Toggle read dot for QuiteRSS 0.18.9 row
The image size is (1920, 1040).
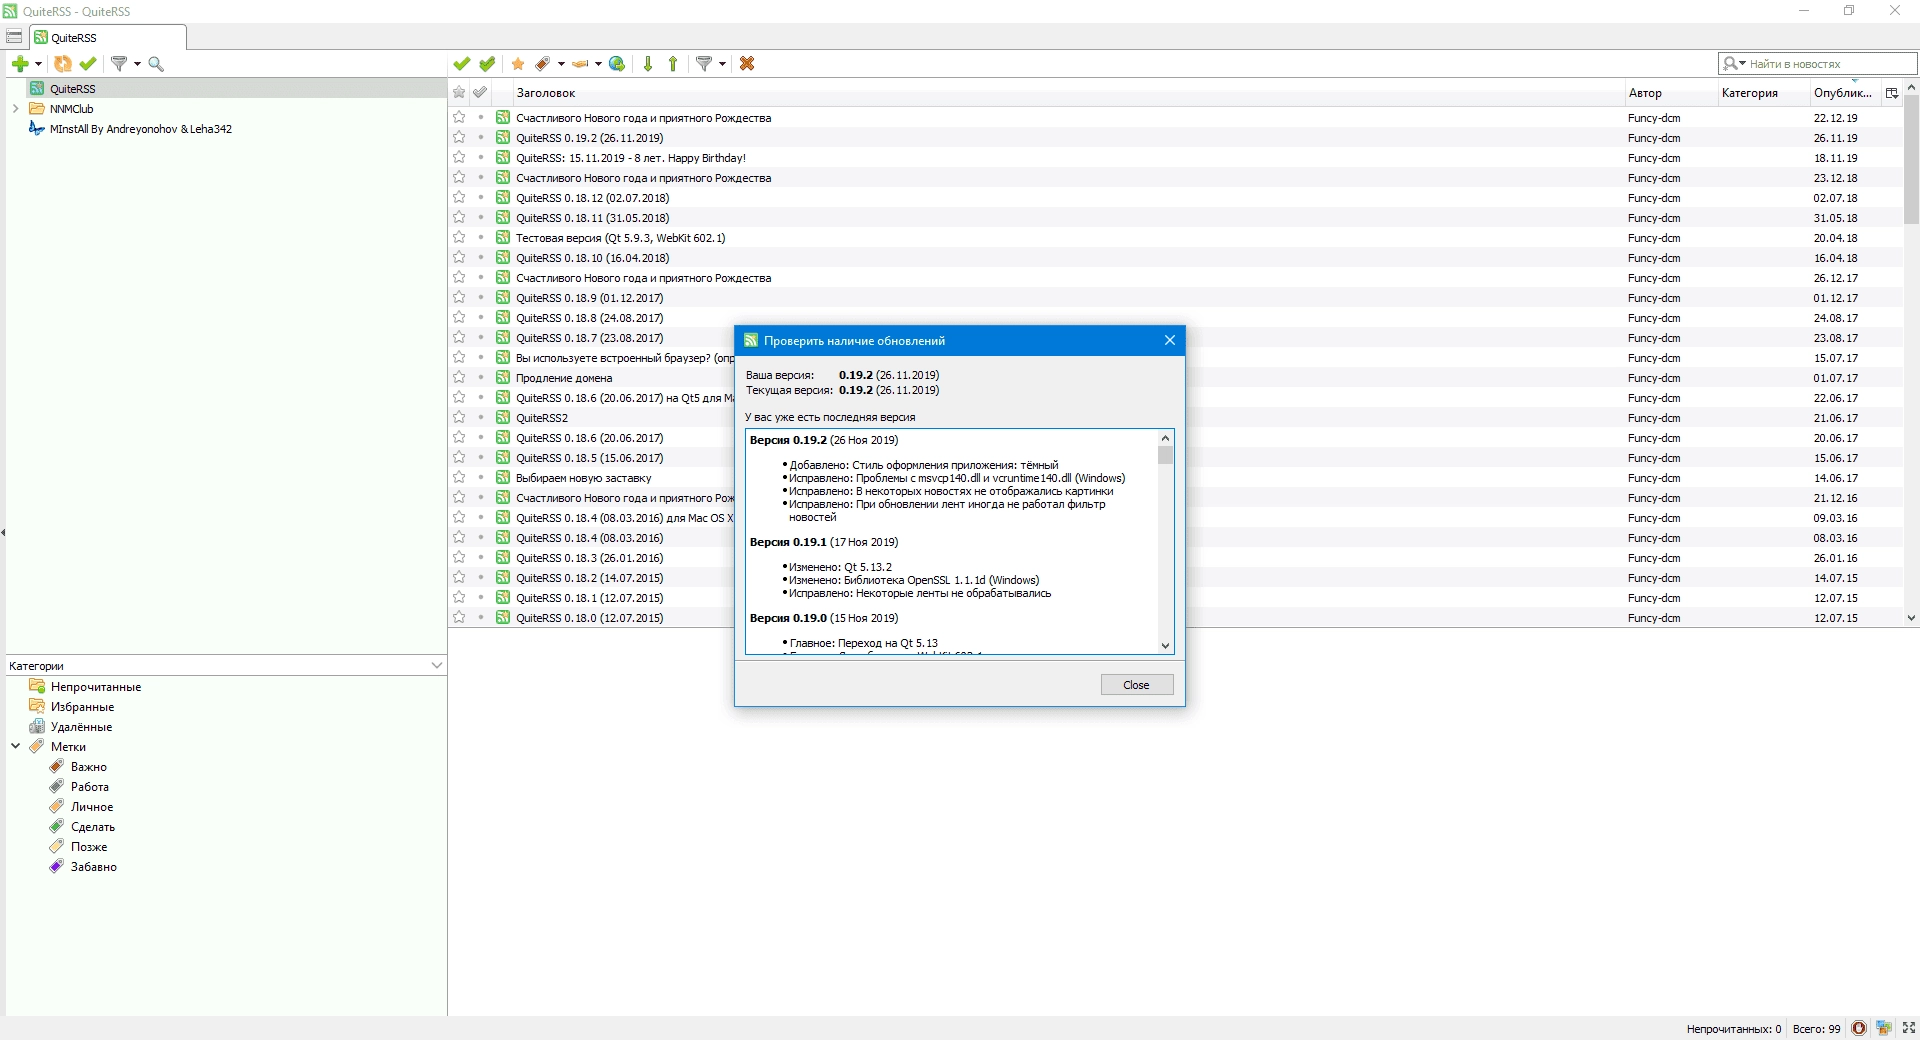pyautogui.click(x=481, y=297)
